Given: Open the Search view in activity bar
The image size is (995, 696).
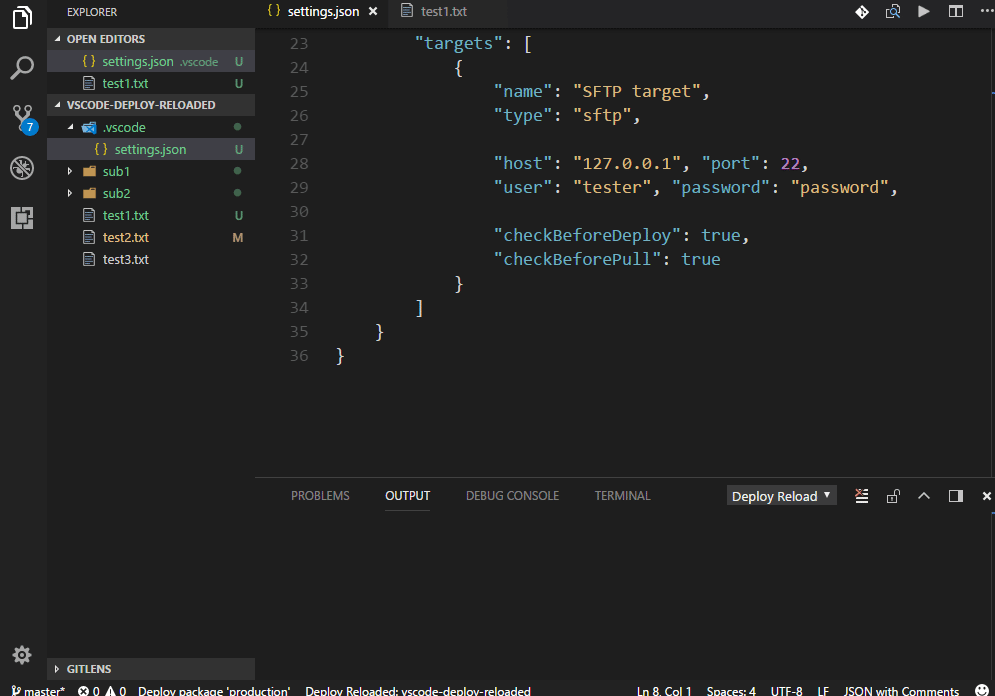Looking at the screenshot, I should pos(22,67).
